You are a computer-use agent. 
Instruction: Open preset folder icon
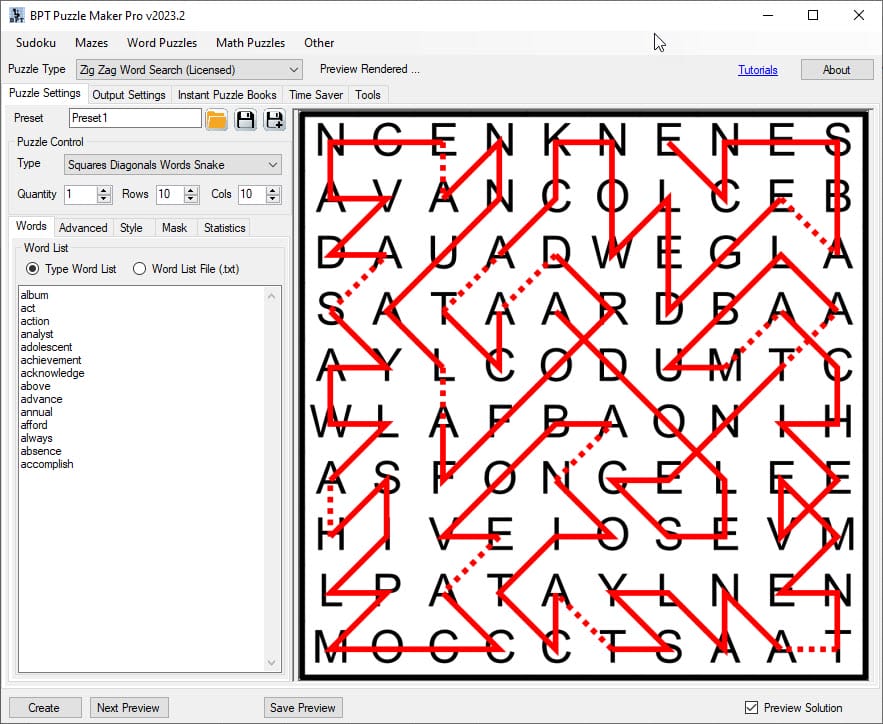pyautogui.click(x=216, y=119)
